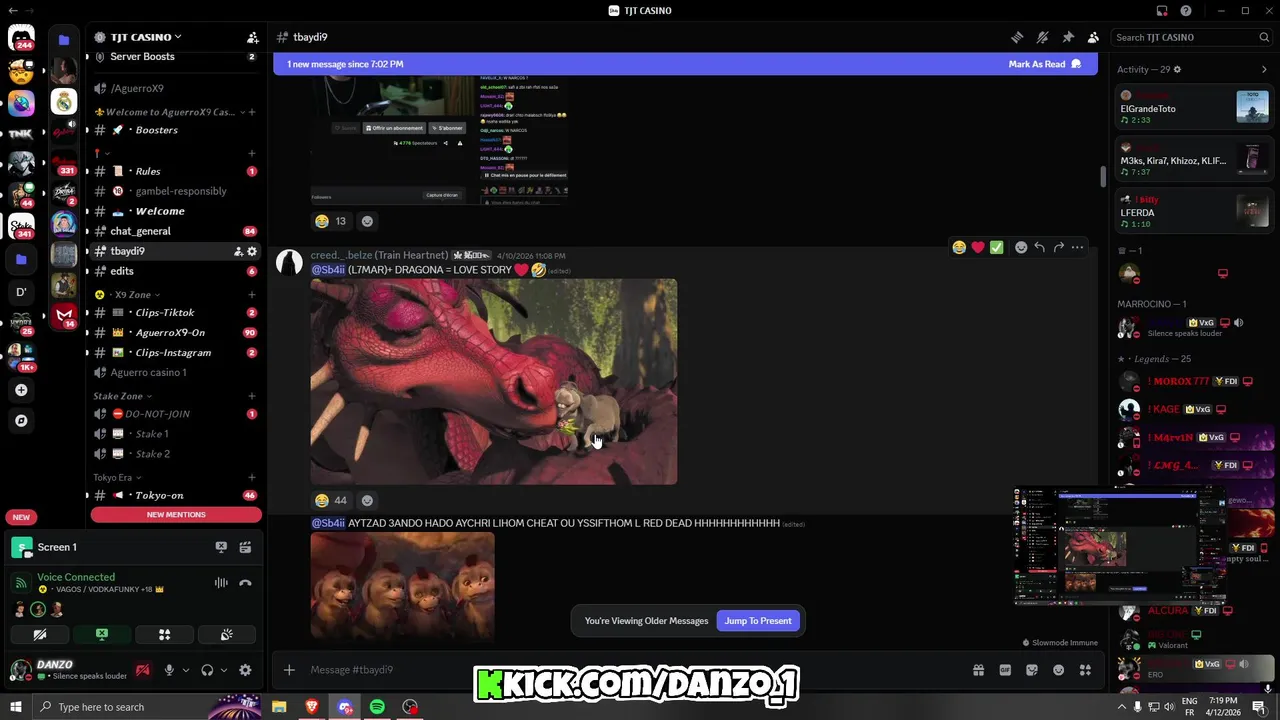The image size is (1280, 720).
Task: Reply to the DRAGONA message
Action: [1040, 247]
